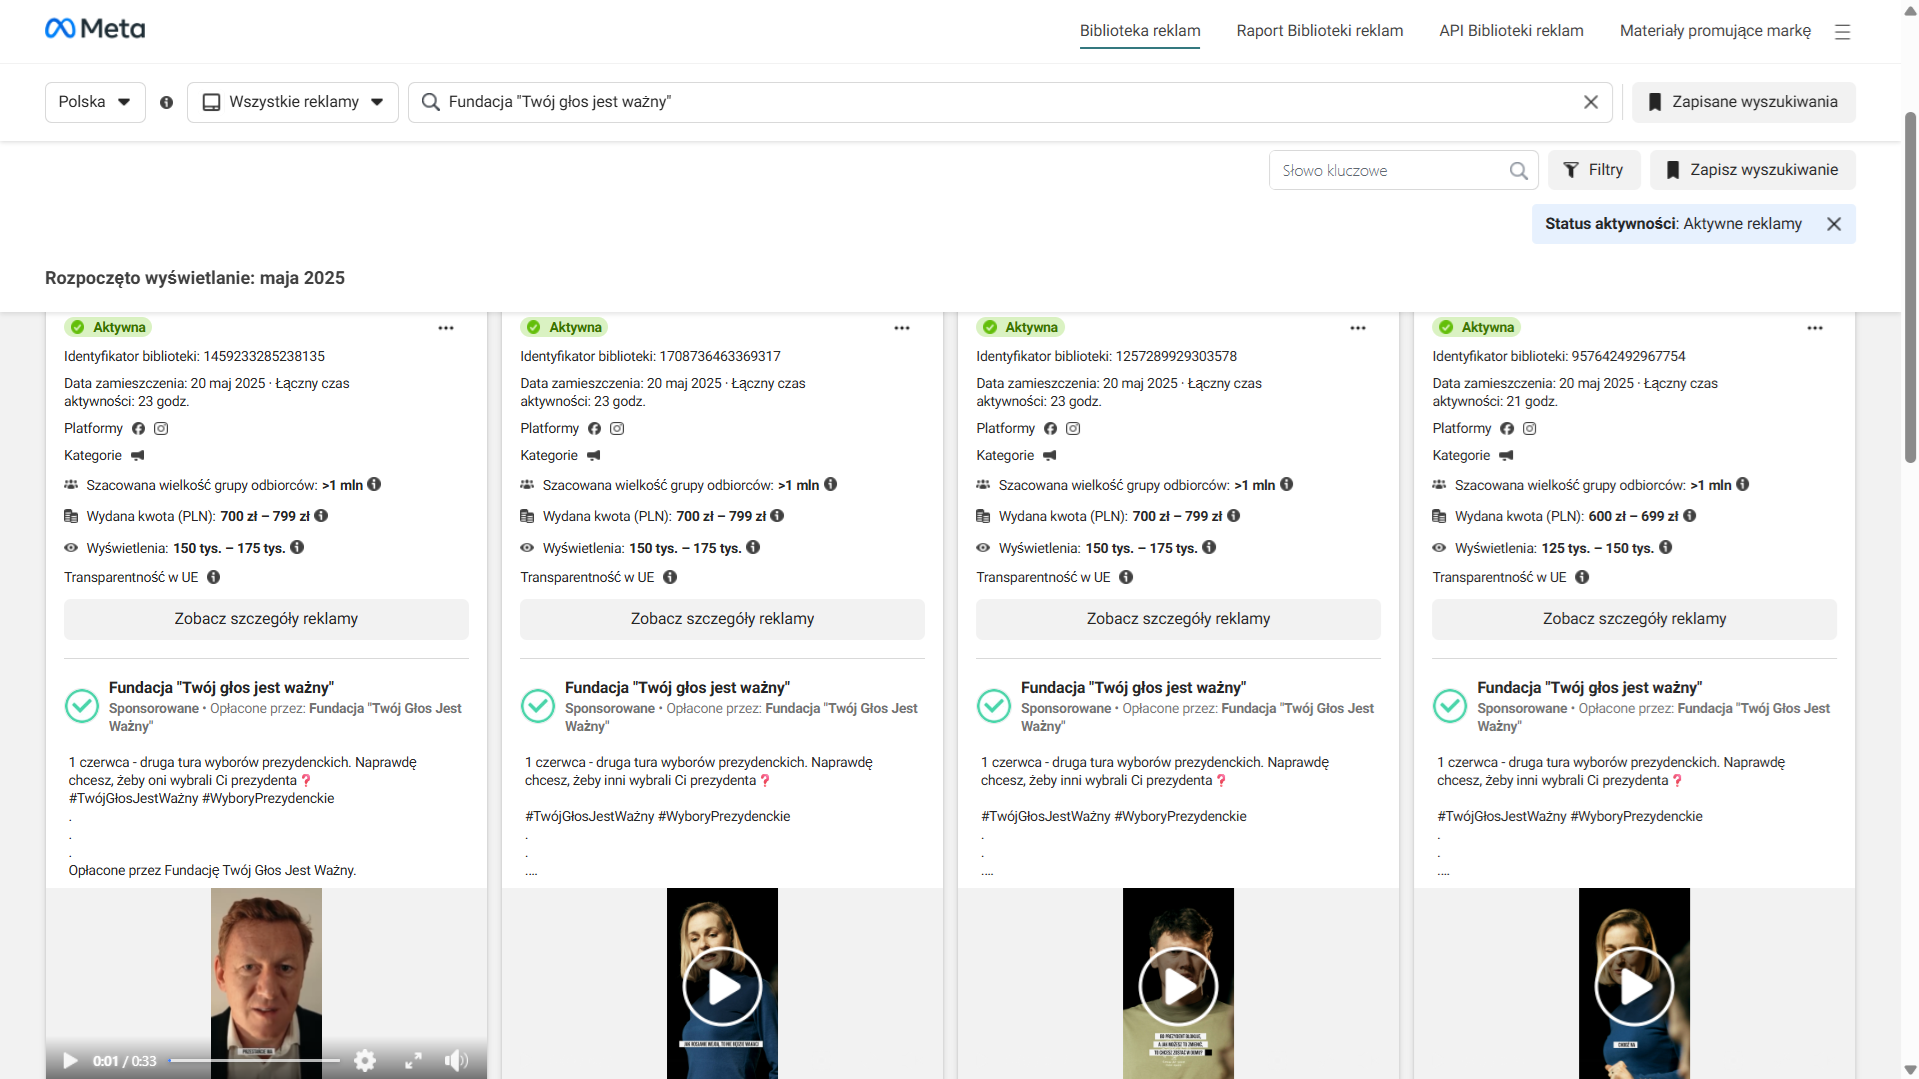Click foundation avatar in second ad

pos(538,705)
